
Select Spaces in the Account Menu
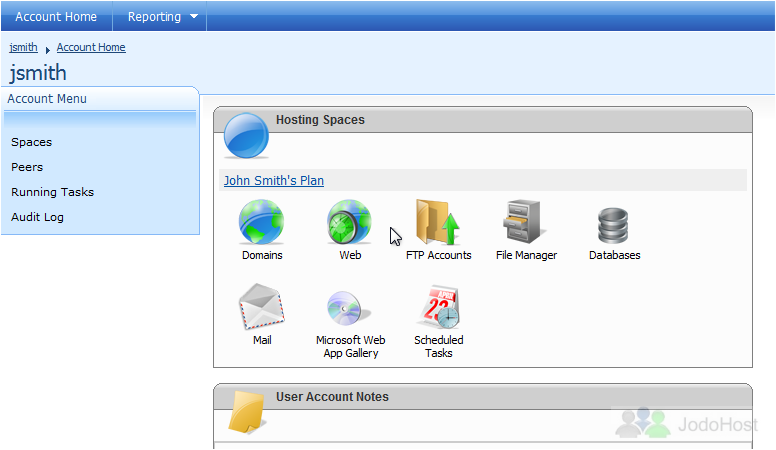click(31, 142)
